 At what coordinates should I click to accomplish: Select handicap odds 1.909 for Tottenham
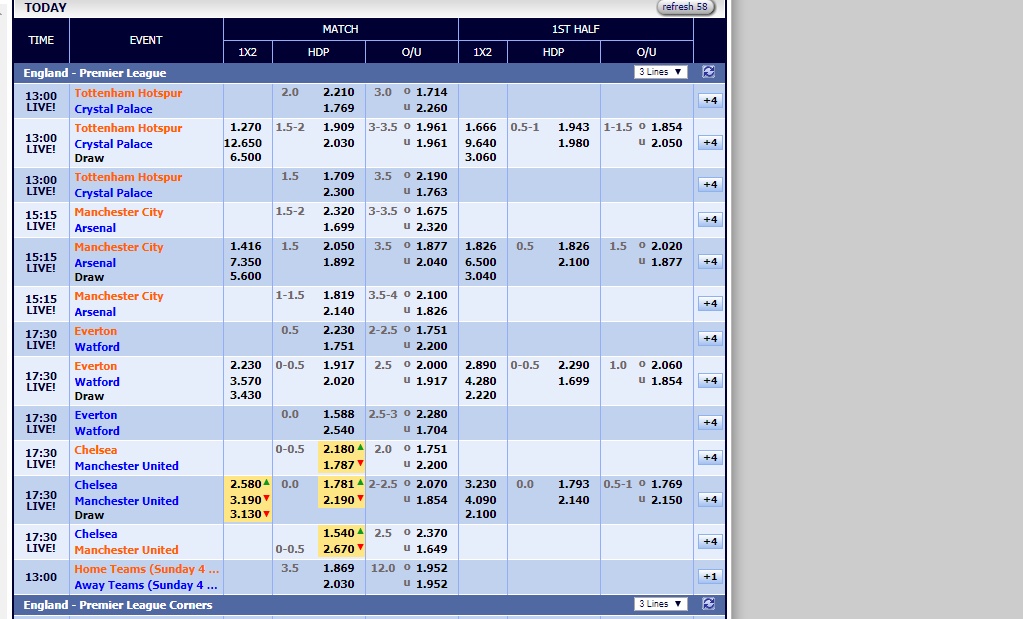(339, 127)
